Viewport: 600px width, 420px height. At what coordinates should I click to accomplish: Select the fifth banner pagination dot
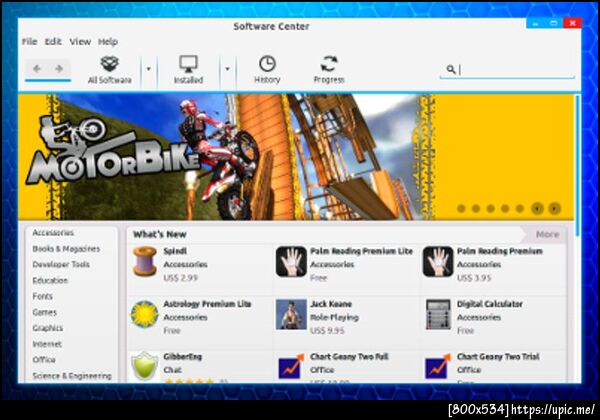tap(520, 208)
